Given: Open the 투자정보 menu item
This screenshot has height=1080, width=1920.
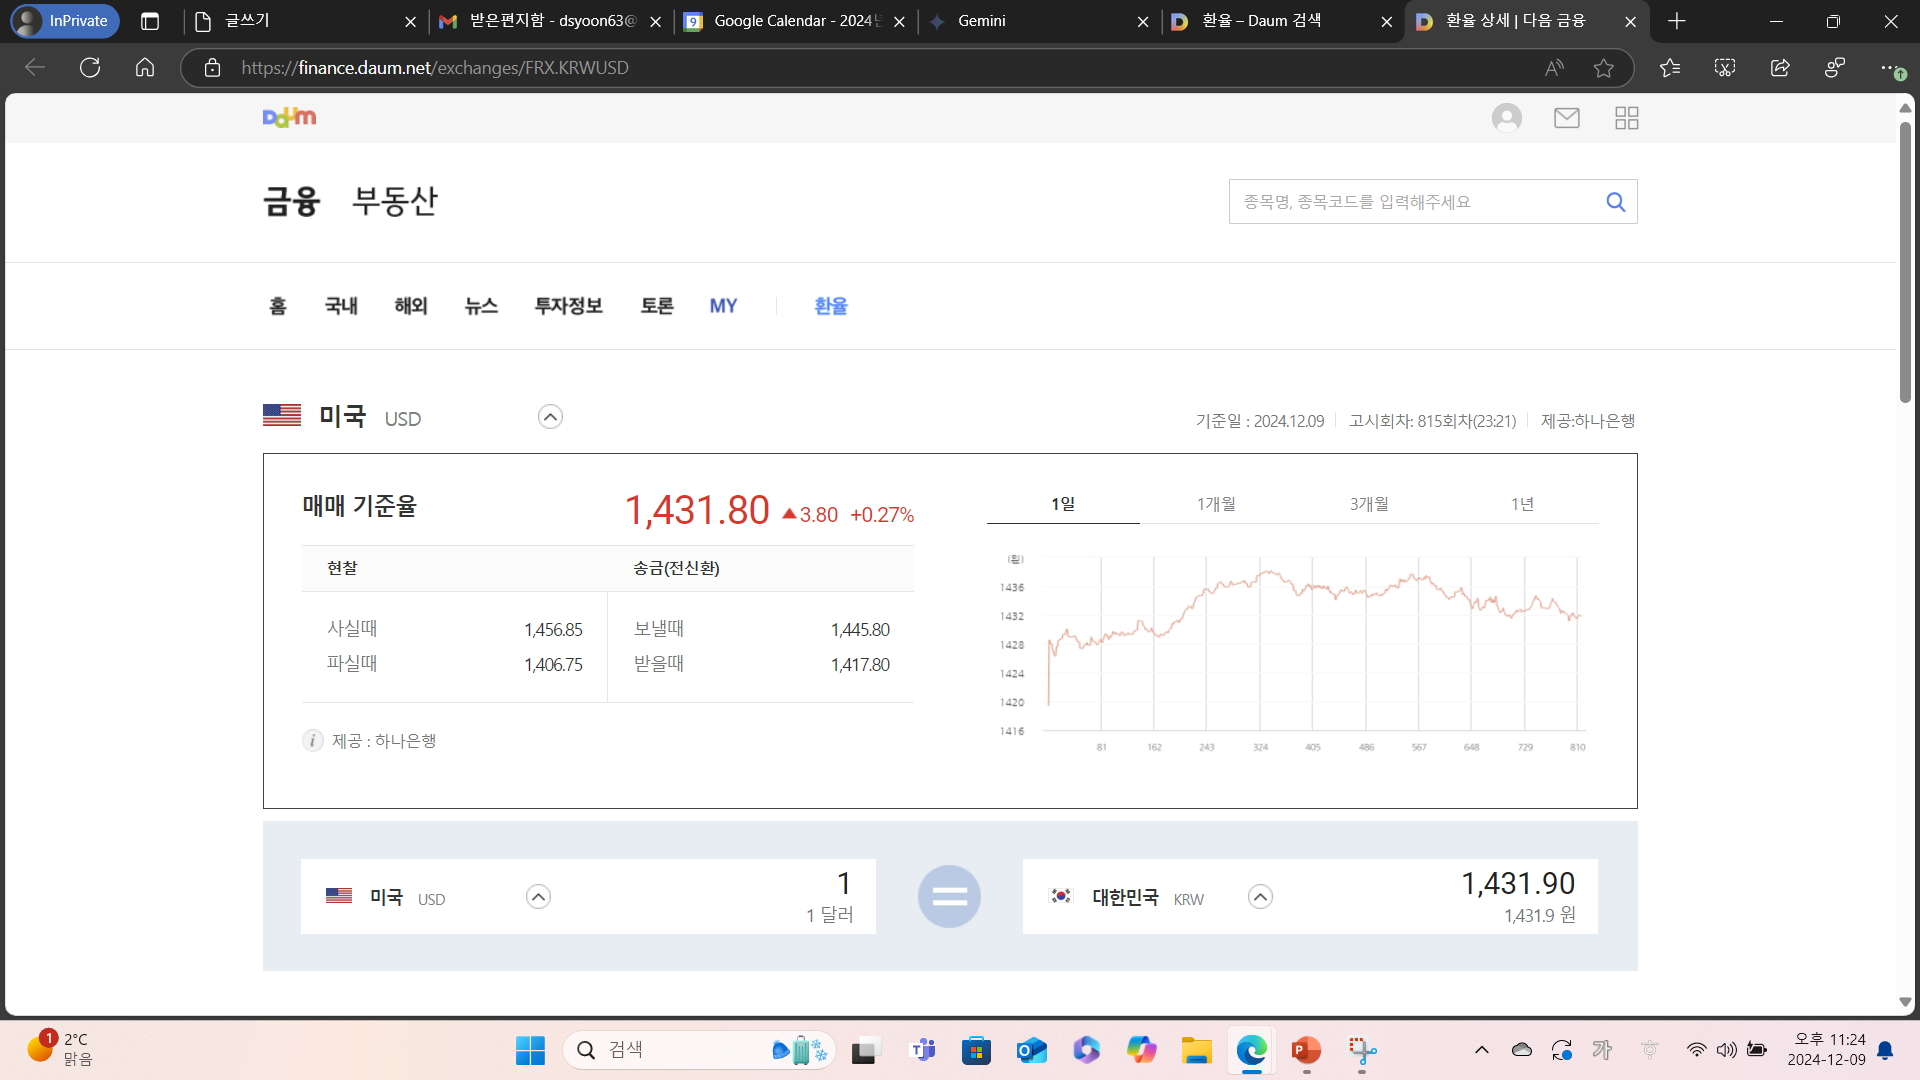Looking at the screenshot, I should pyautogui.click(x=568, y=306).
